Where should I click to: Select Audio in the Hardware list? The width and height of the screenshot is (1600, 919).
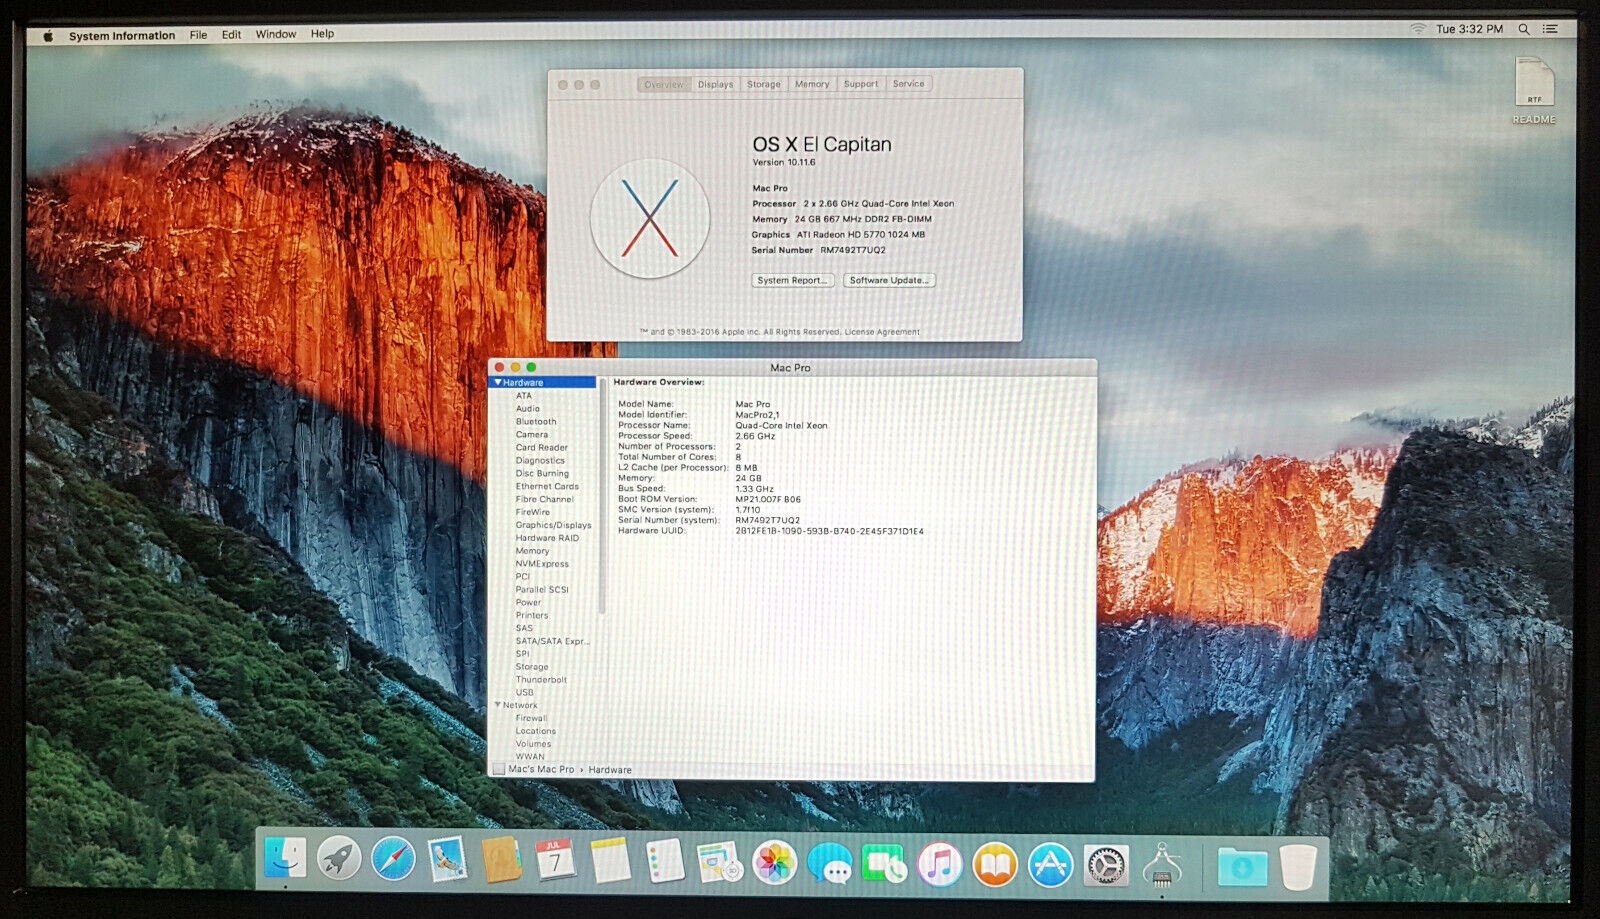coord(528,409)
